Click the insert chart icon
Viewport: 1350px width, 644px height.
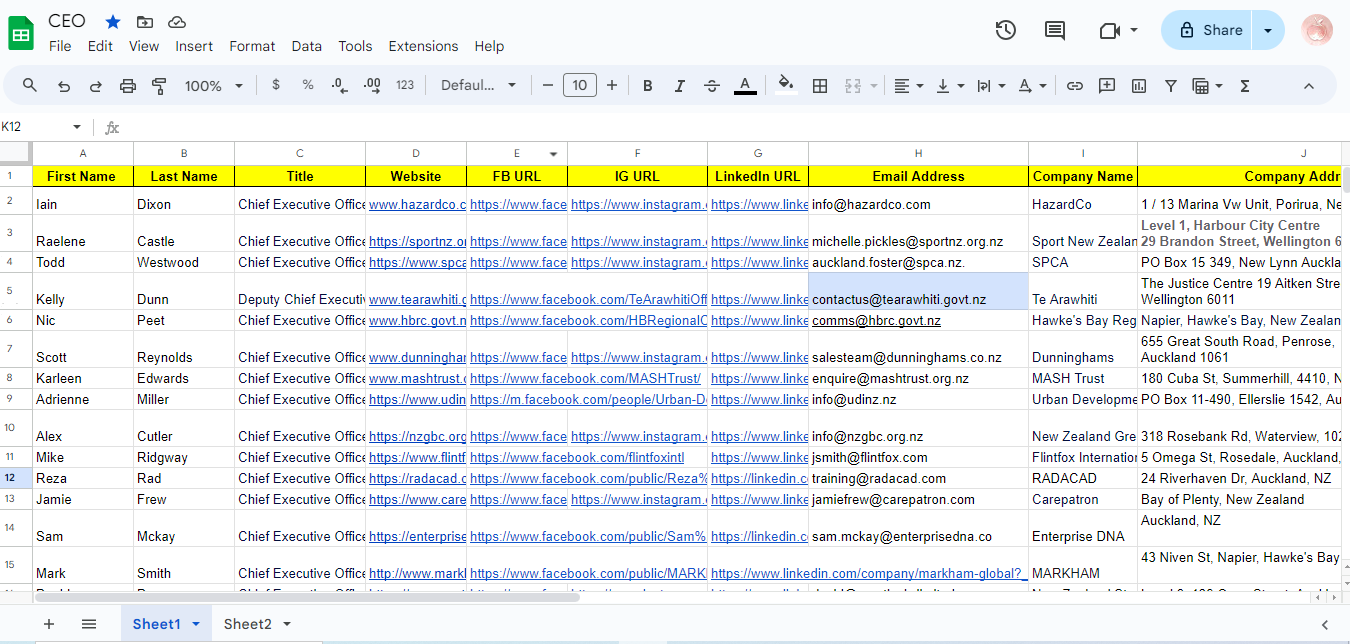point(1139,86)
